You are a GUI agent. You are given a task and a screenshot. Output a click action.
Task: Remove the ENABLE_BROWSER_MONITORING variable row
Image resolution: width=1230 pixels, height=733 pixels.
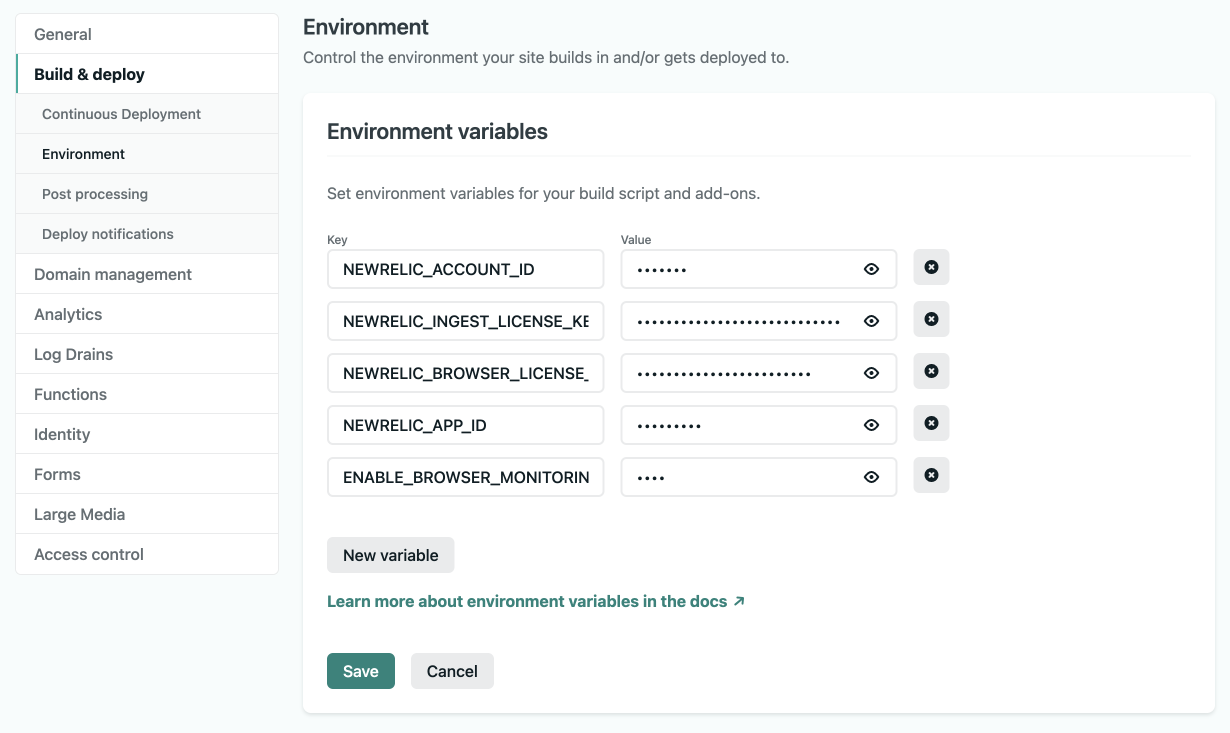[931, 475]
